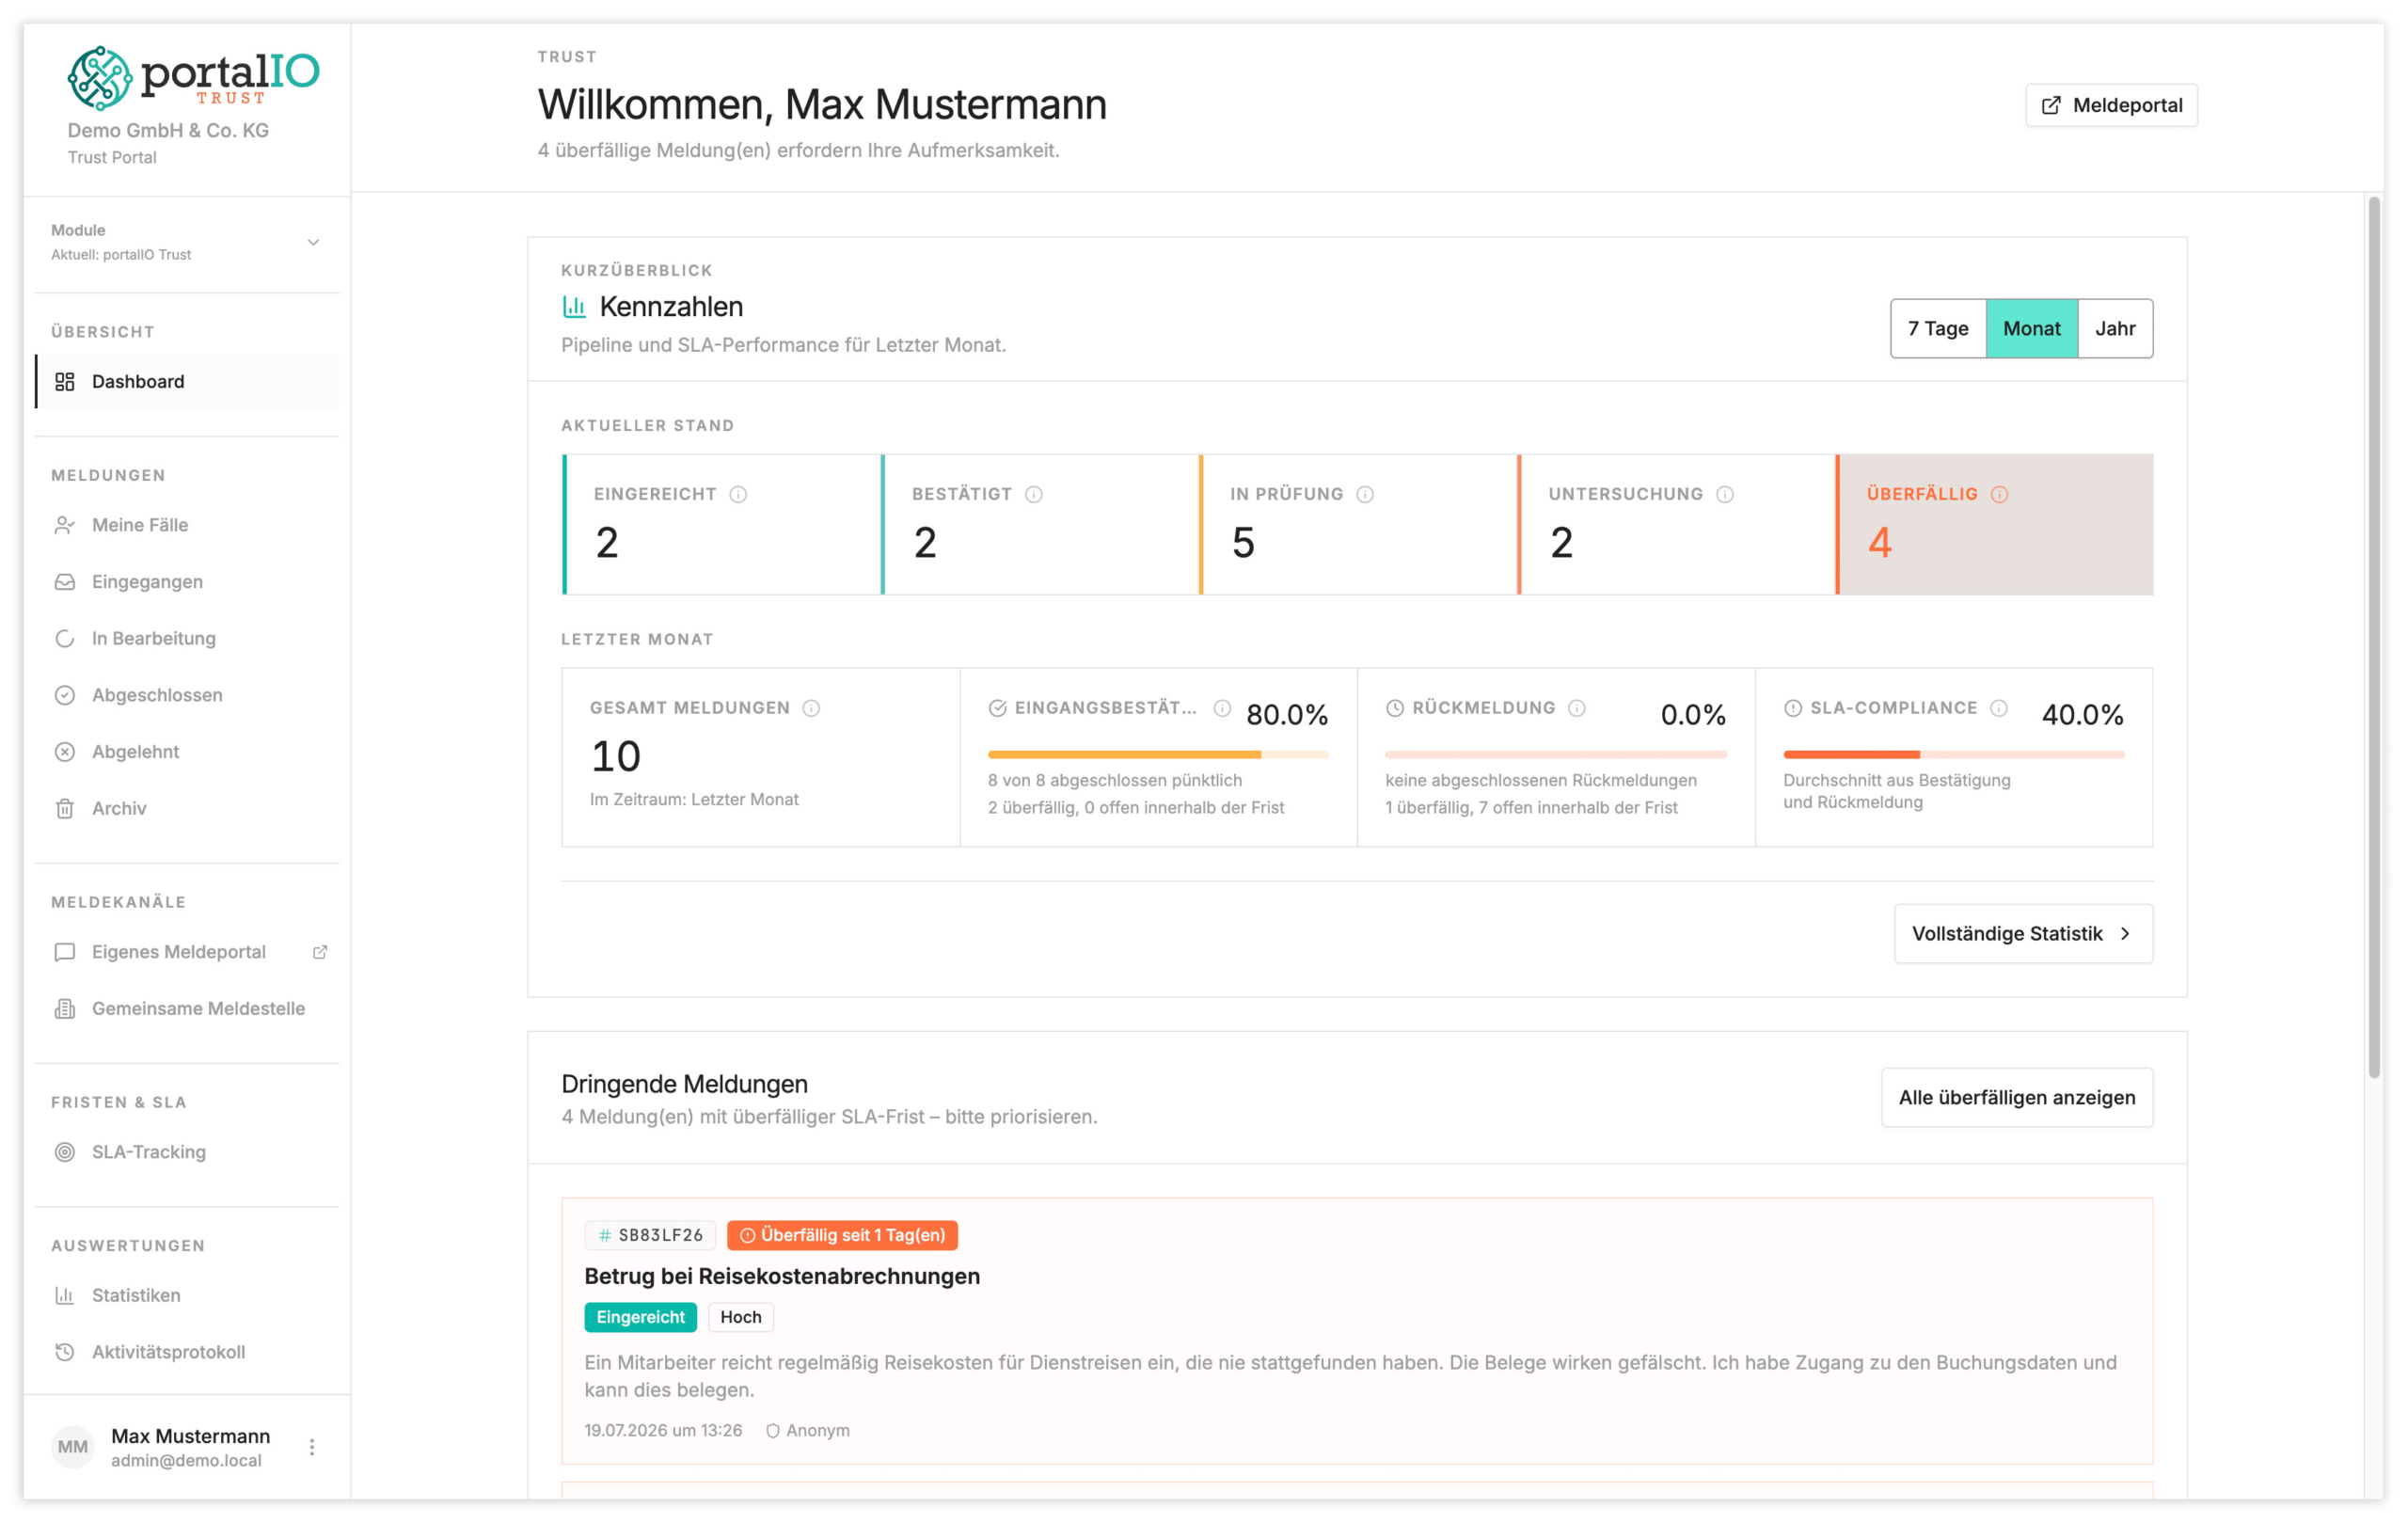Screen dimensions: 2408x1523
Task: Click the In Bearbeitung spinner icon
Action: (65, 638)
